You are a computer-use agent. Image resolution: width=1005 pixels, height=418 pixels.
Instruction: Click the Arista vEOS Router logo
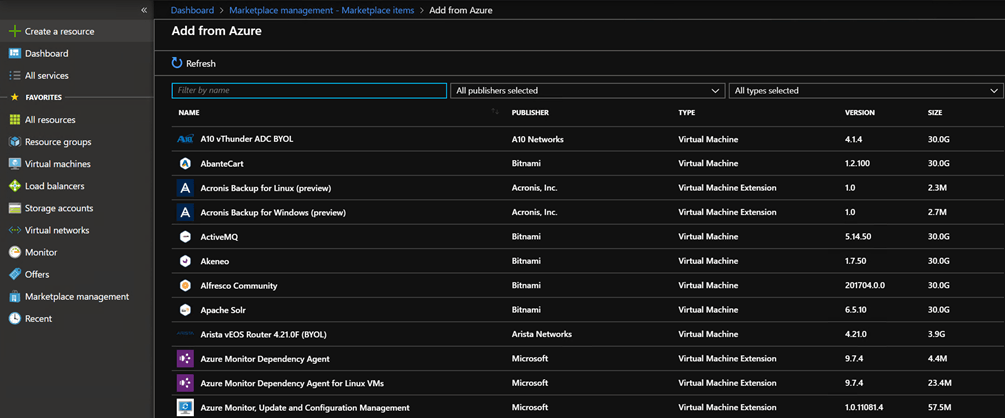[185, 334]
